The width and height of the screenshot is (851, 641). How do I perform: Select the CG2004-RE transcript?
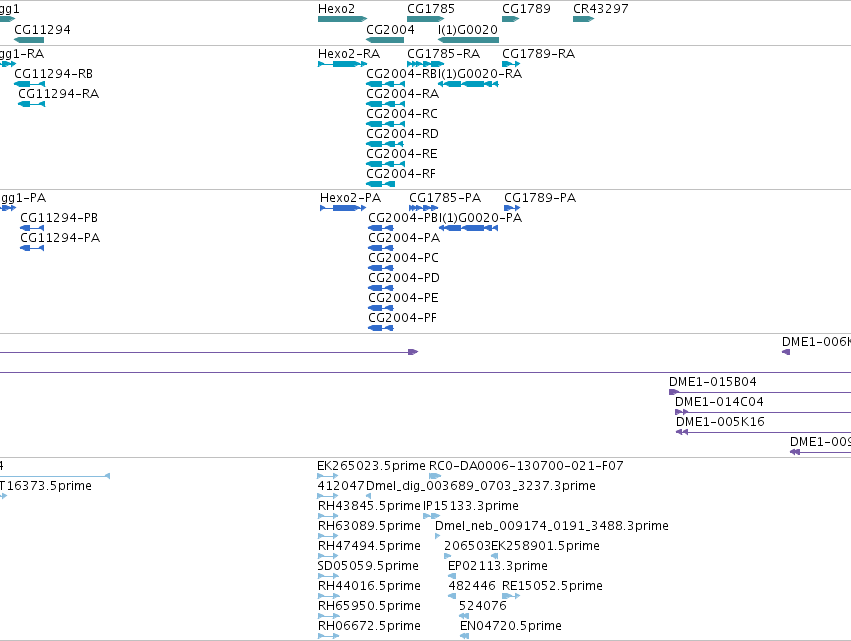385,164
